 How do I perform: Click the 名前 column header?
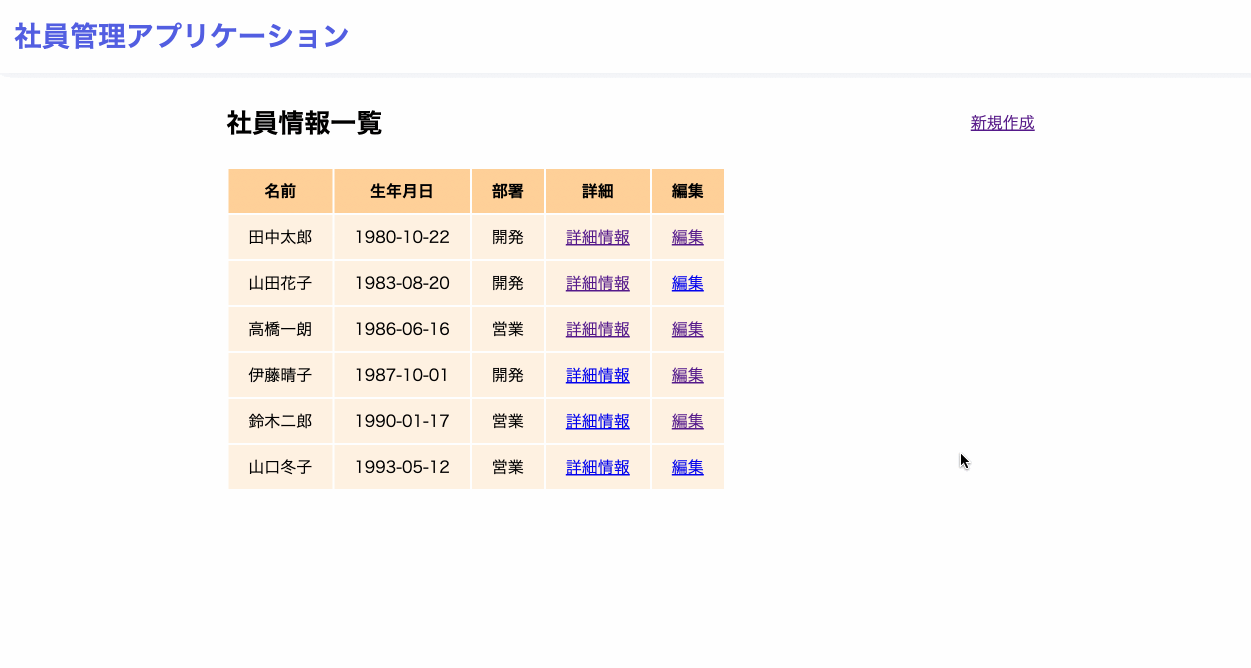[280, 191]
